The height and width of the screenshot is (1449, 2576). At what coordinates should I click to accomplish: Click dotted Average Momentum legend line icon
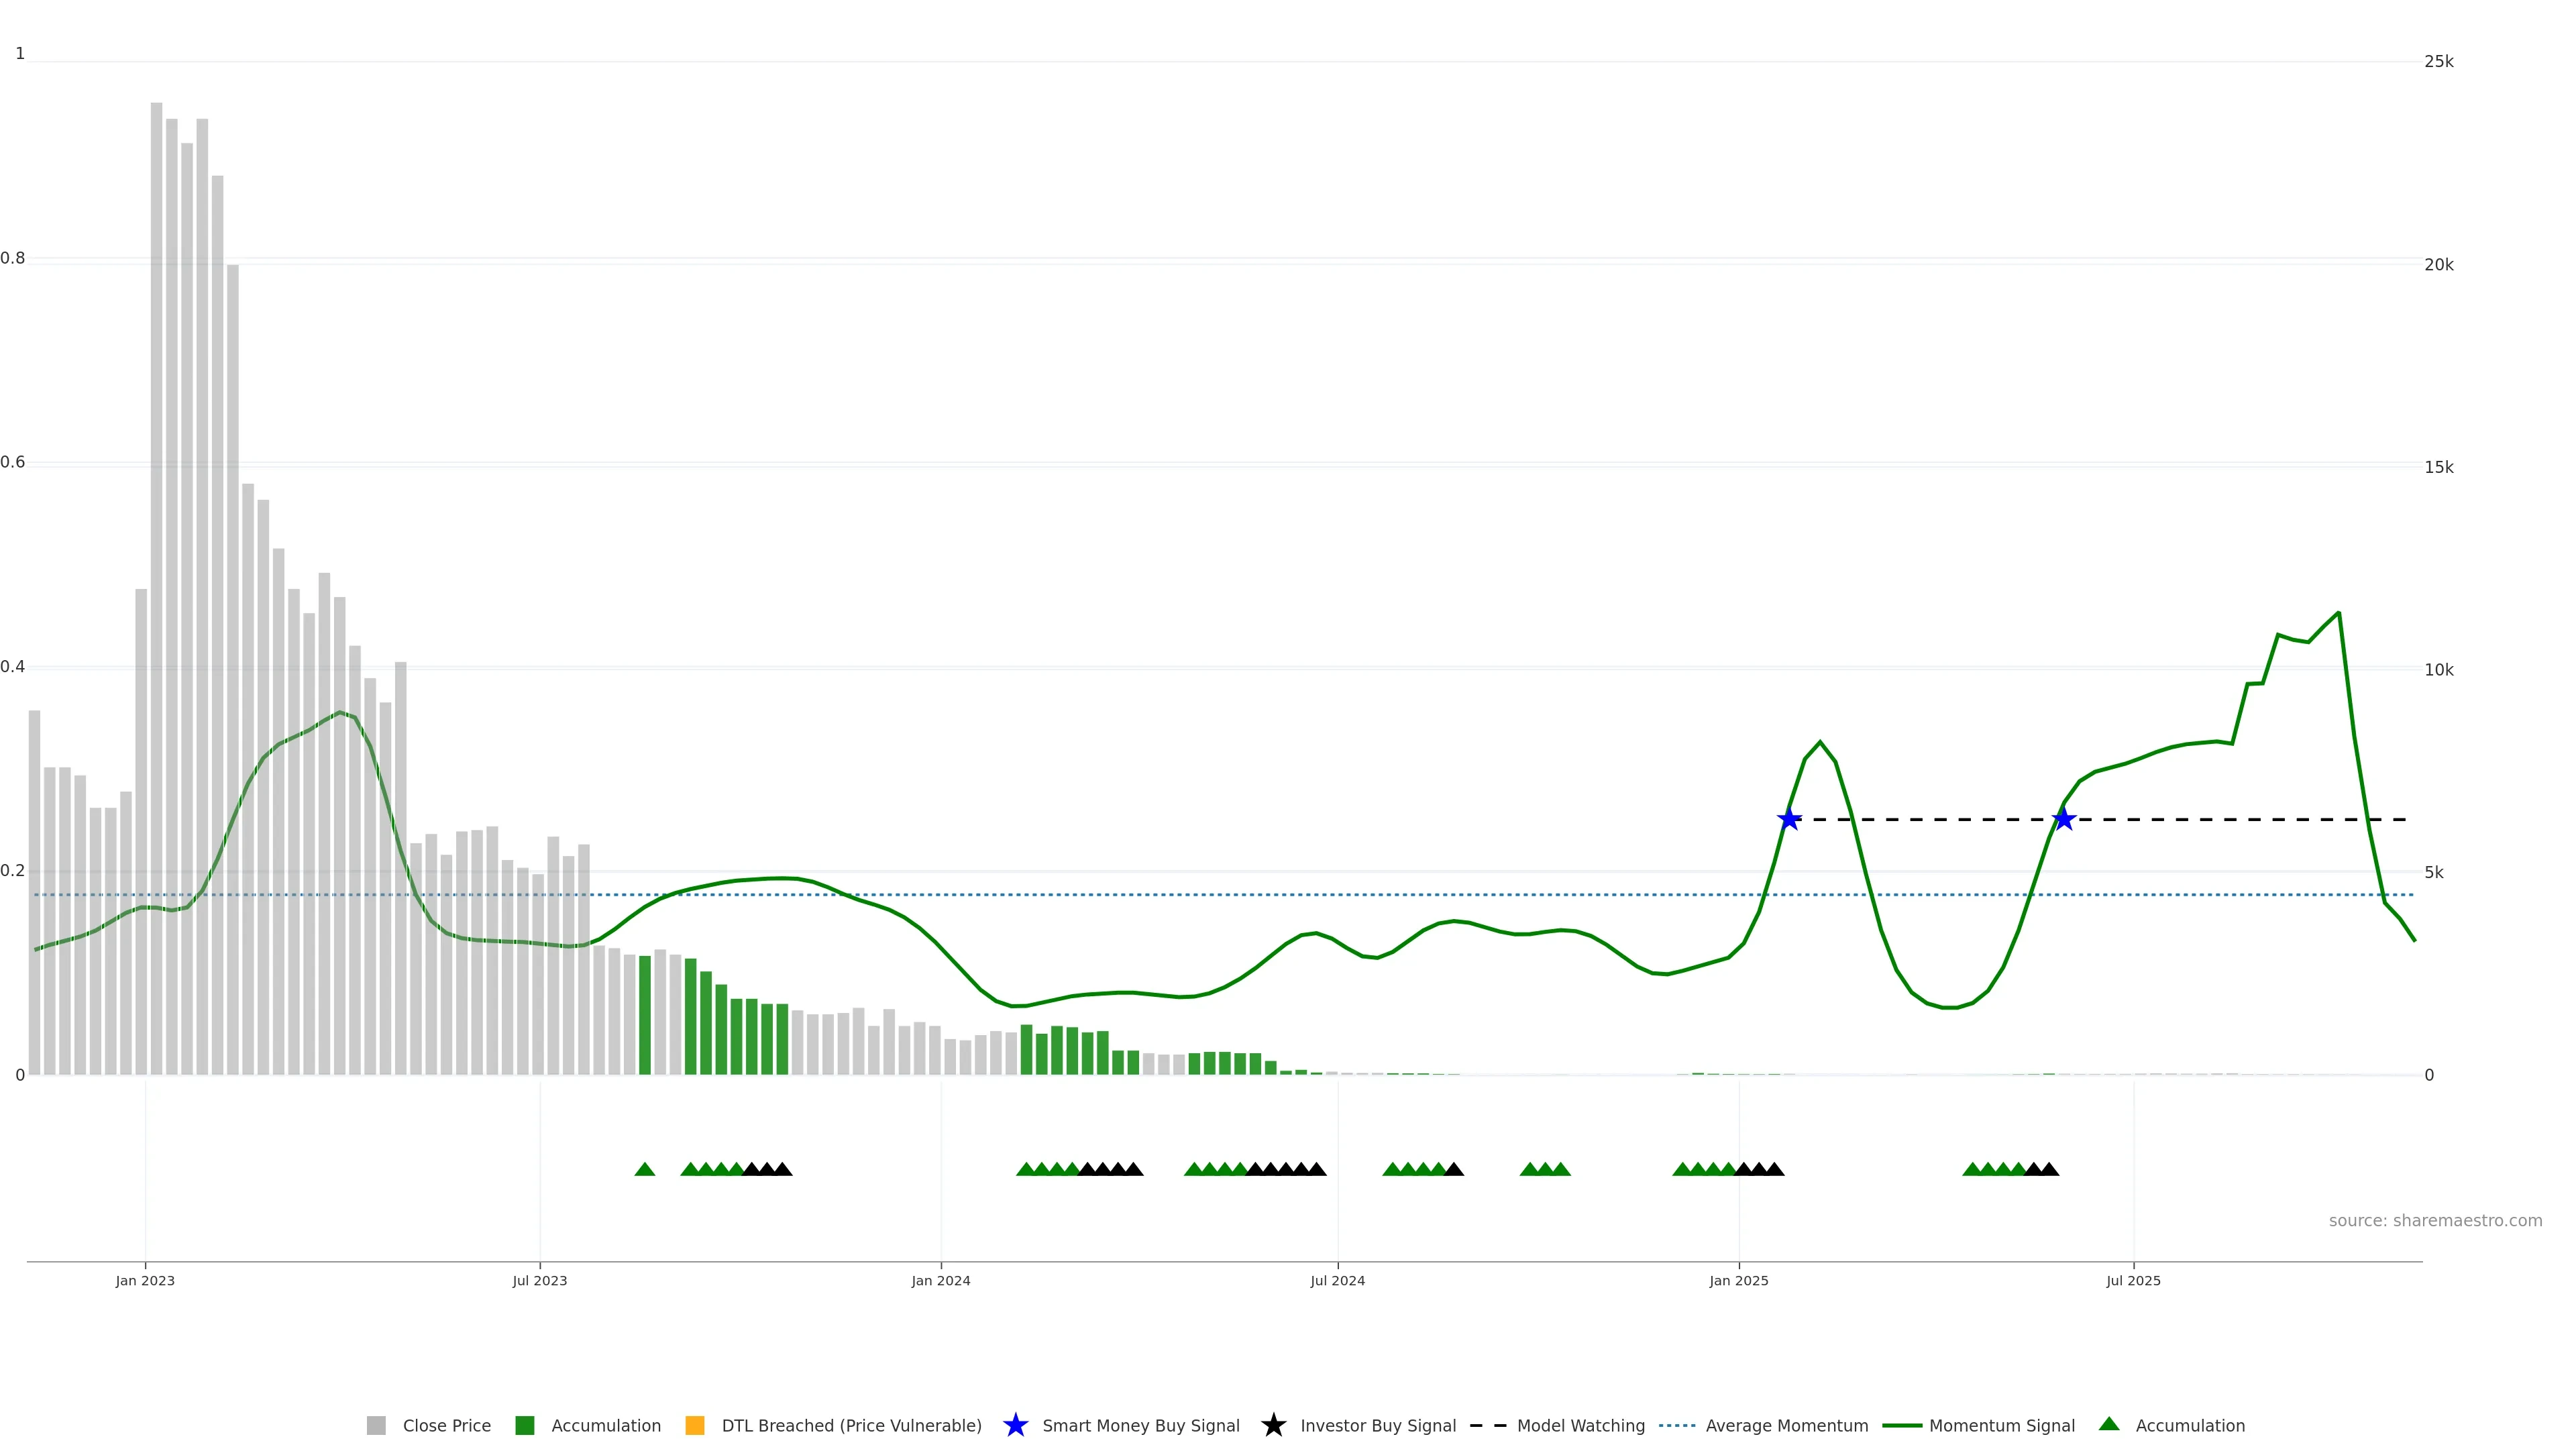(1677, 1426)
